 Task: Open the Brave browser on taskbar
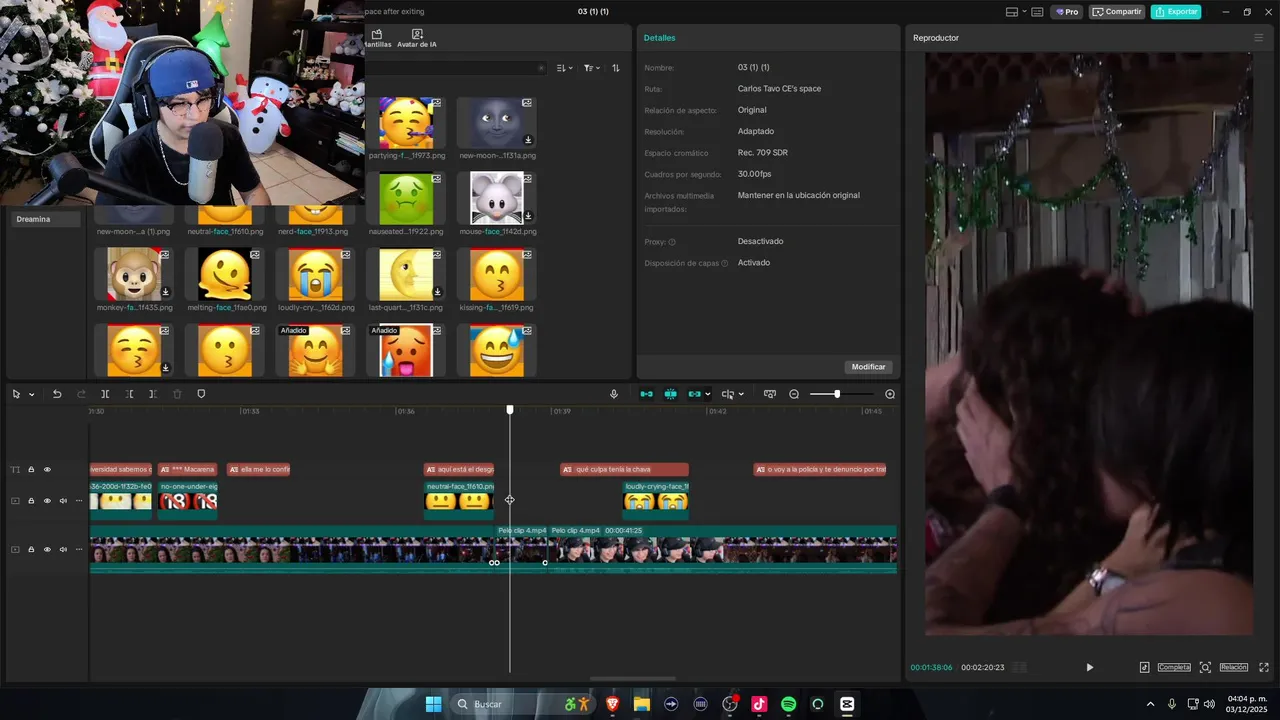(612, 704)
